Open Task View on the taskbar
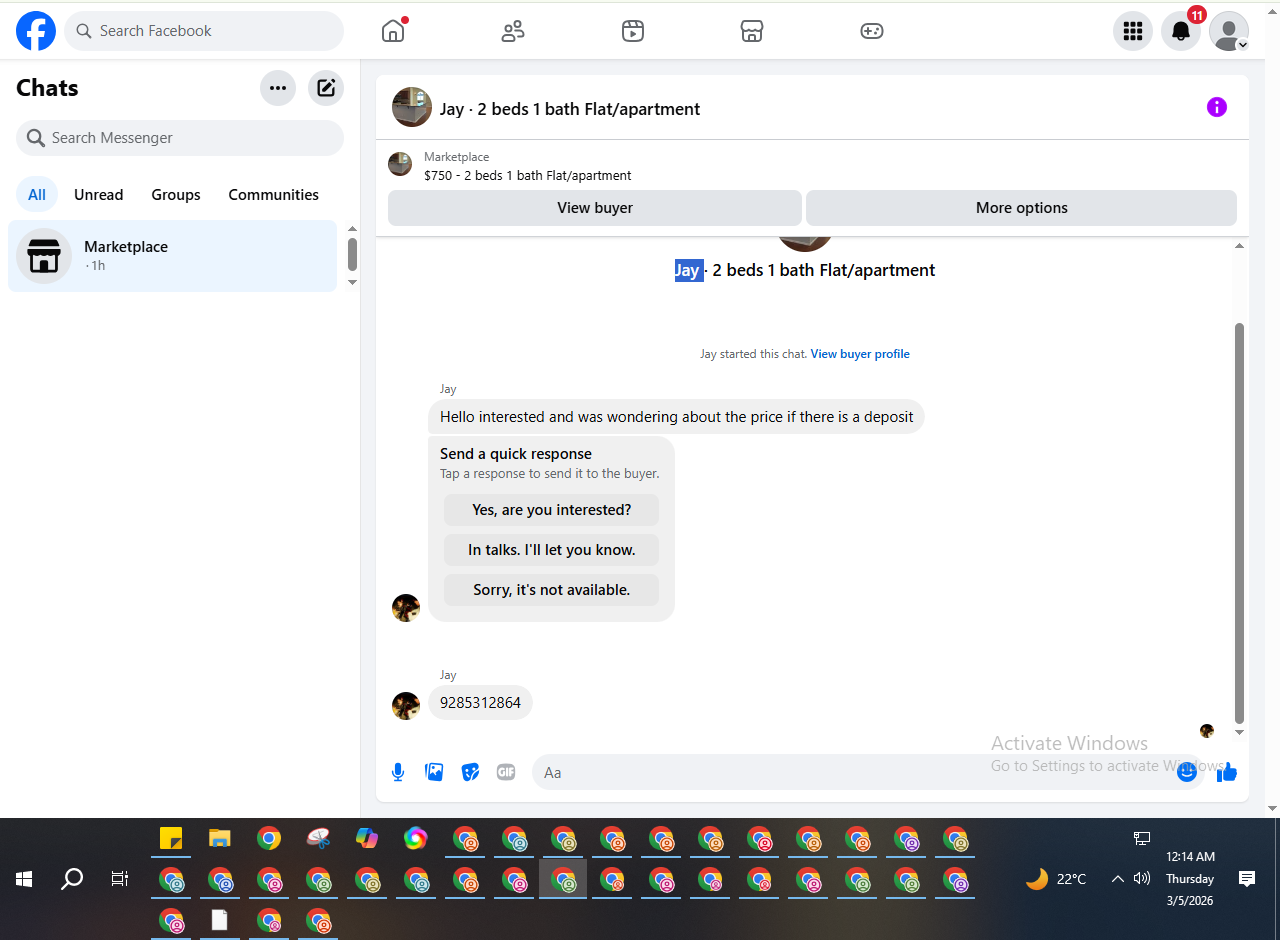The image size is (1280, 940). (120, 879)
